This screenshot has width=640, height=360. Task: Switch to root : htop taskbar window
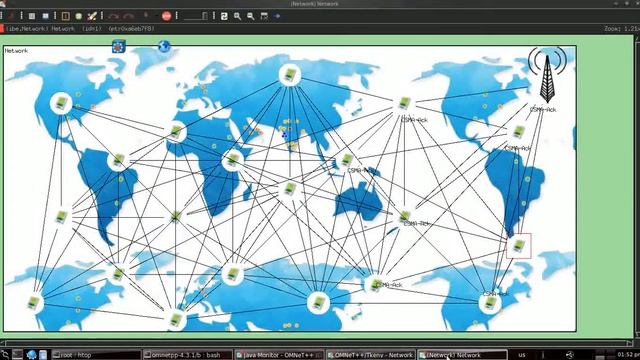click(x=96, y=355)
